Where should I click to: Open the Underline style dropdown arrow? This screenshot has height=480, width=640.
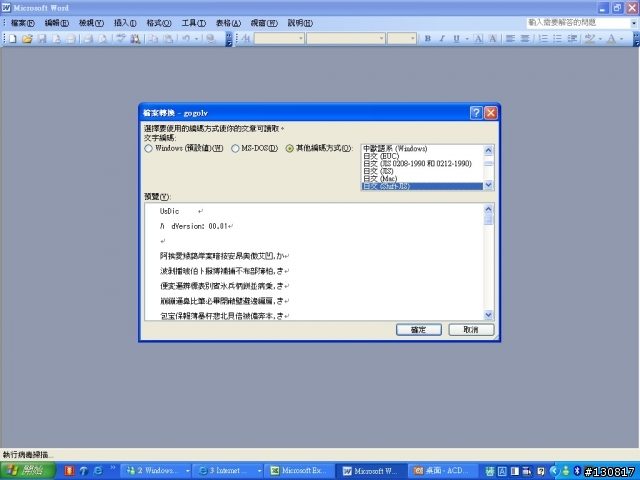[x=467, y=39]
